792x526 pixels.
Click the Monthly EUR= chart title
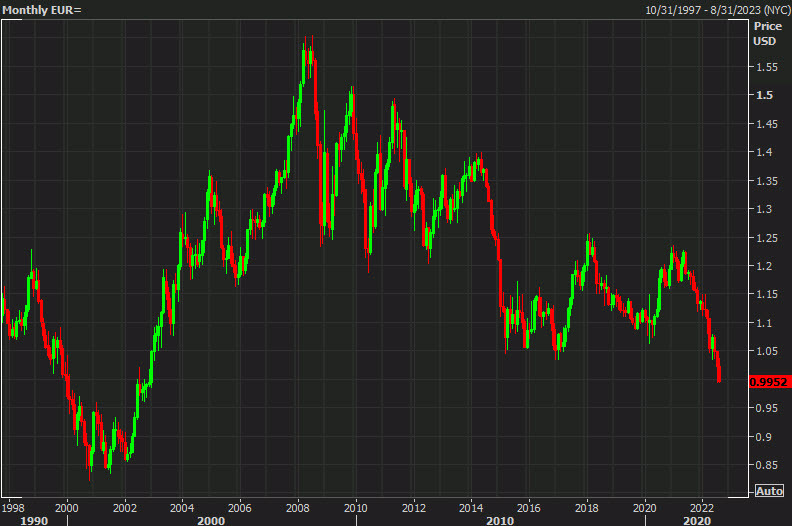click(x=41, y=10)
